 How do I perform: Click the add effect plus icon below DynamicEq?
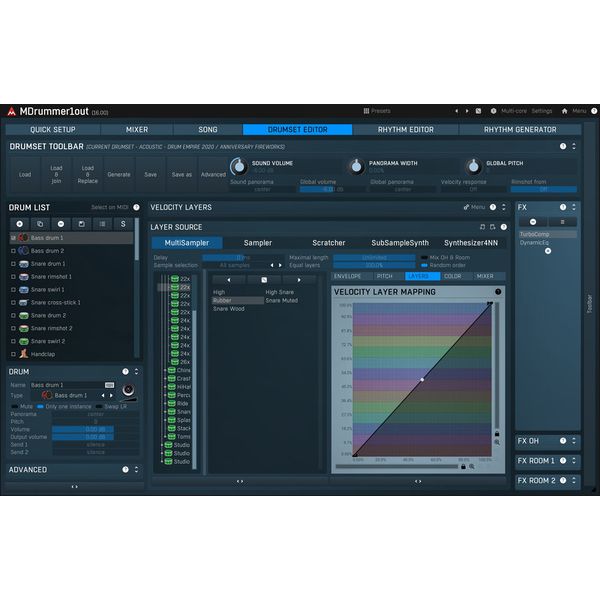coord(548,251)
